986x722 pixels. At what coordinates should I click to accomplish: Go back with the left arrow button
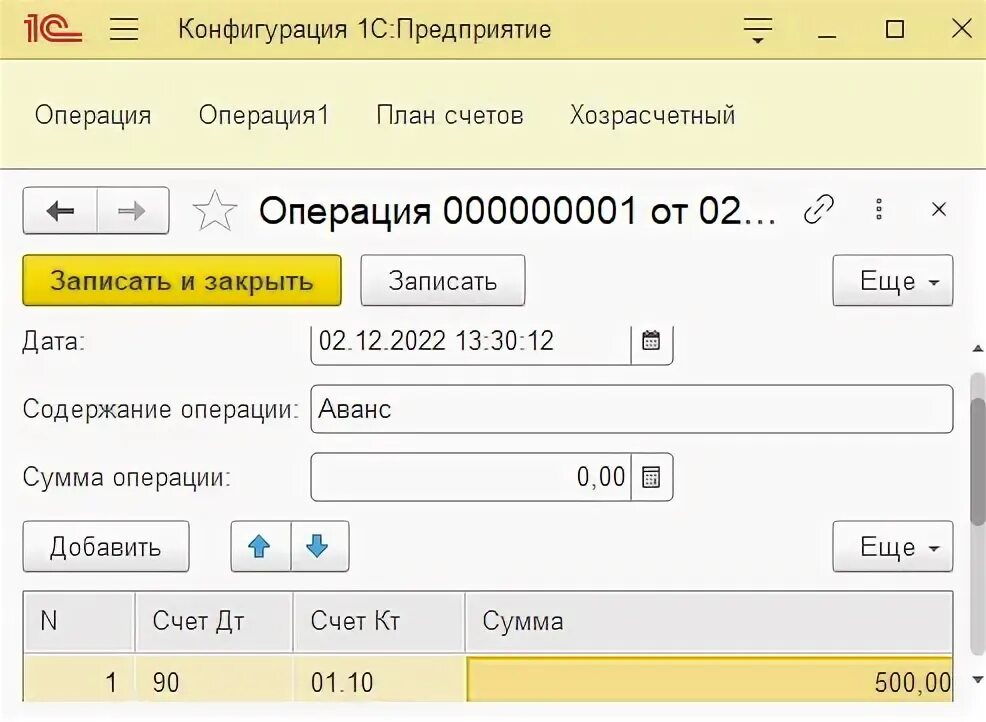(x=60, y=211)
